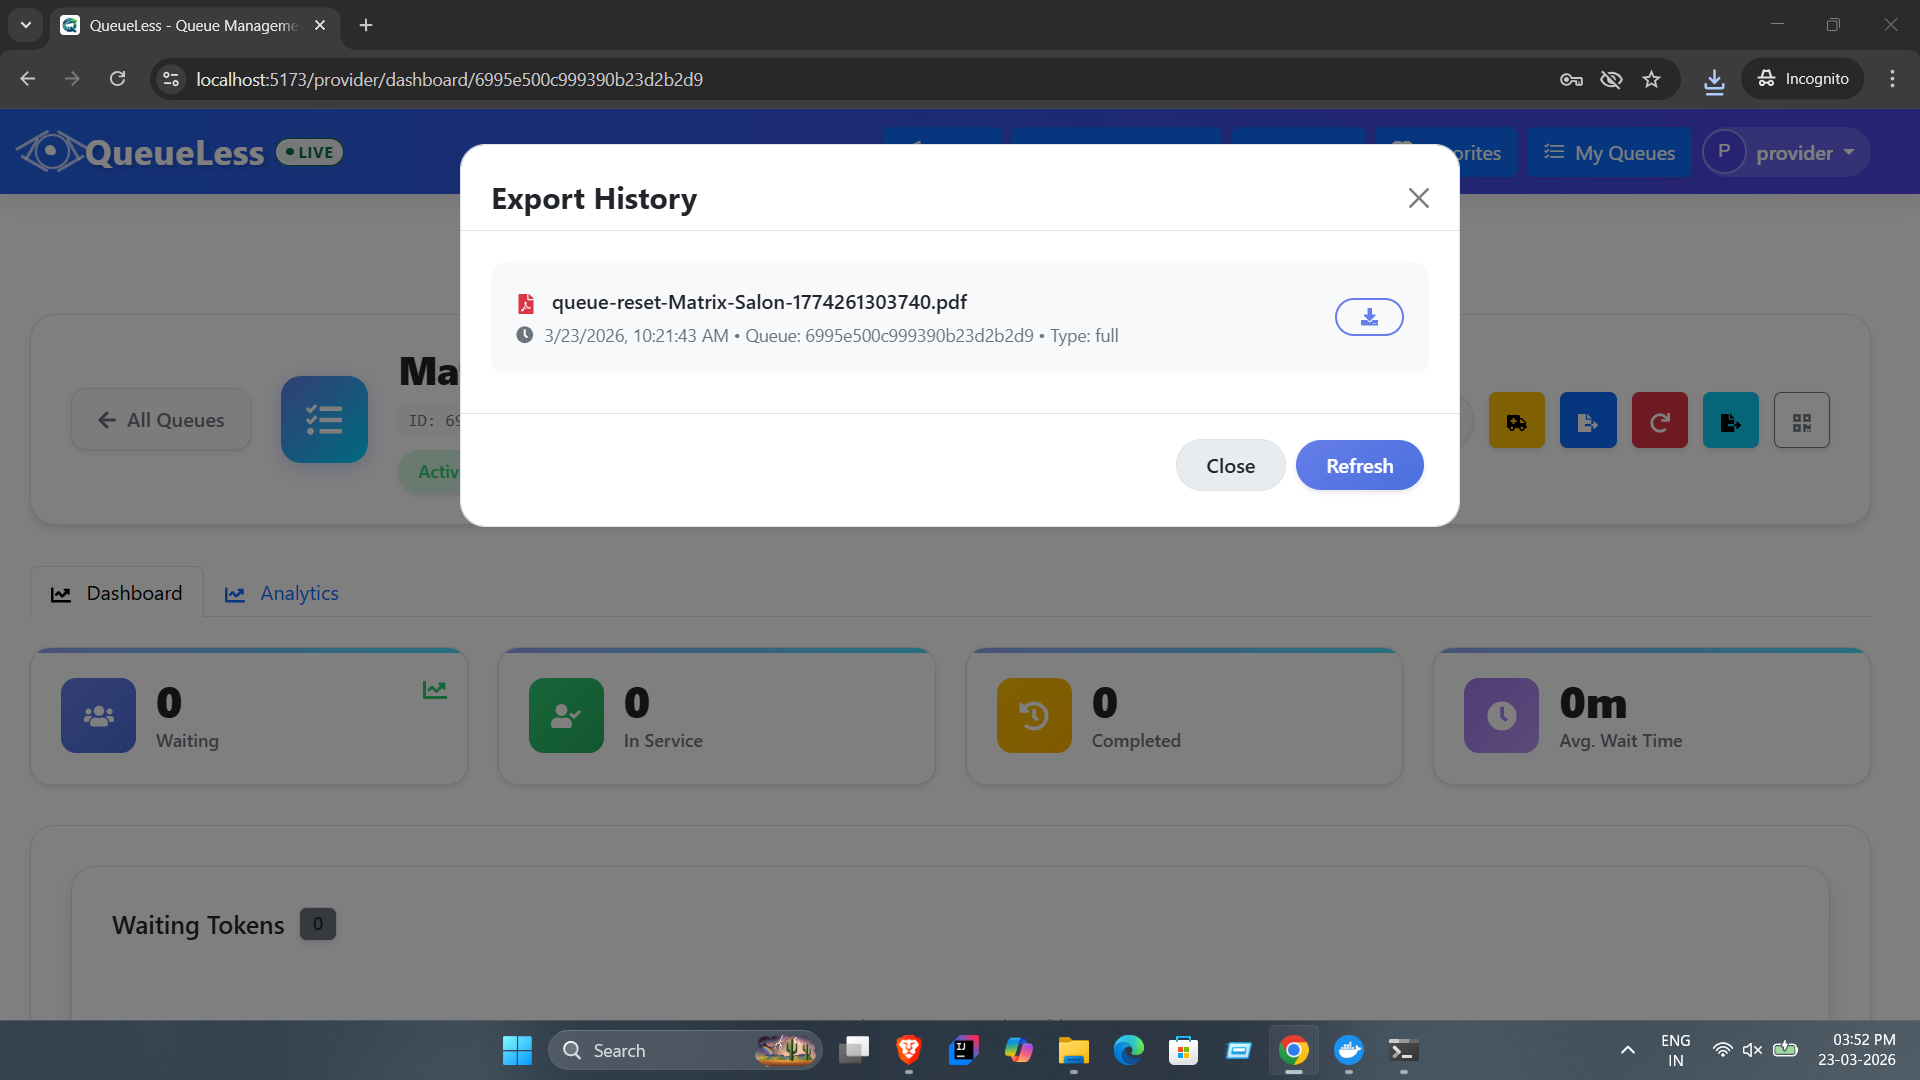Click the blue queue list icon
Viewport: 1920px width, 1080px height.
pyautogui.click(x=324, y=420)
